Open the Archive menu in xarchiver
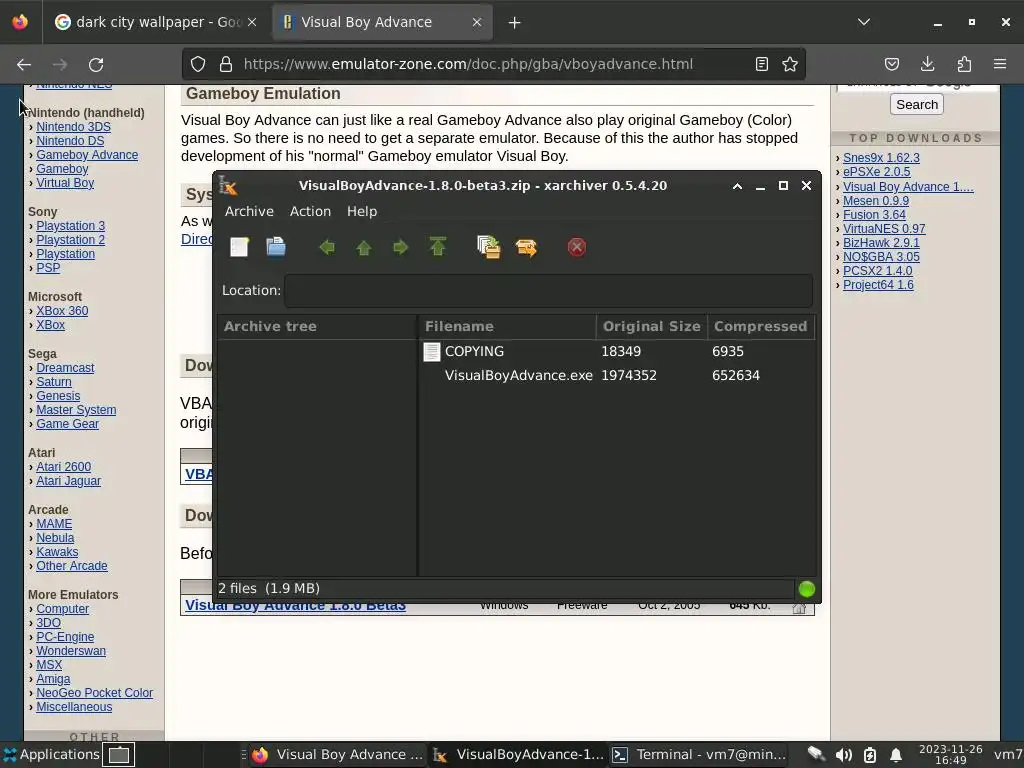 point(249,212)
